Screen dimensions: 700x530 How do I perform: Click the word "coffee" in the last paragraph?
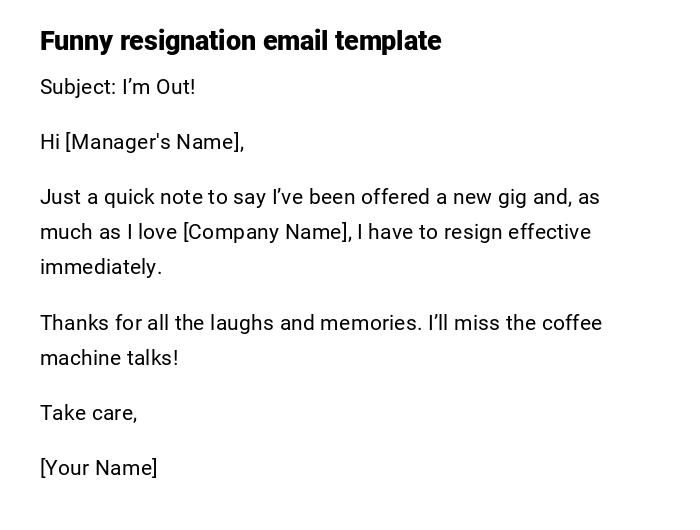pyautogui.click(x=571, y=323)
